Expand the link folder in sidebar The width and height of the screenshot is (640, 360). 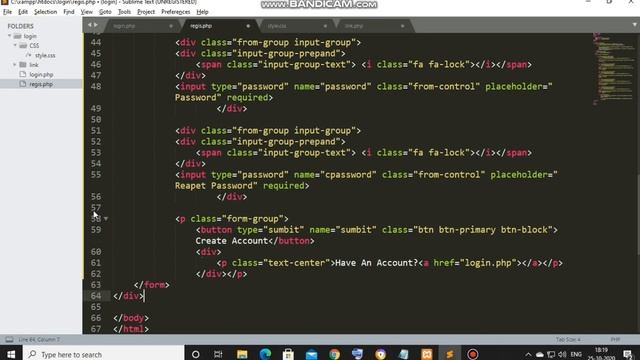[x=15, y=64]
